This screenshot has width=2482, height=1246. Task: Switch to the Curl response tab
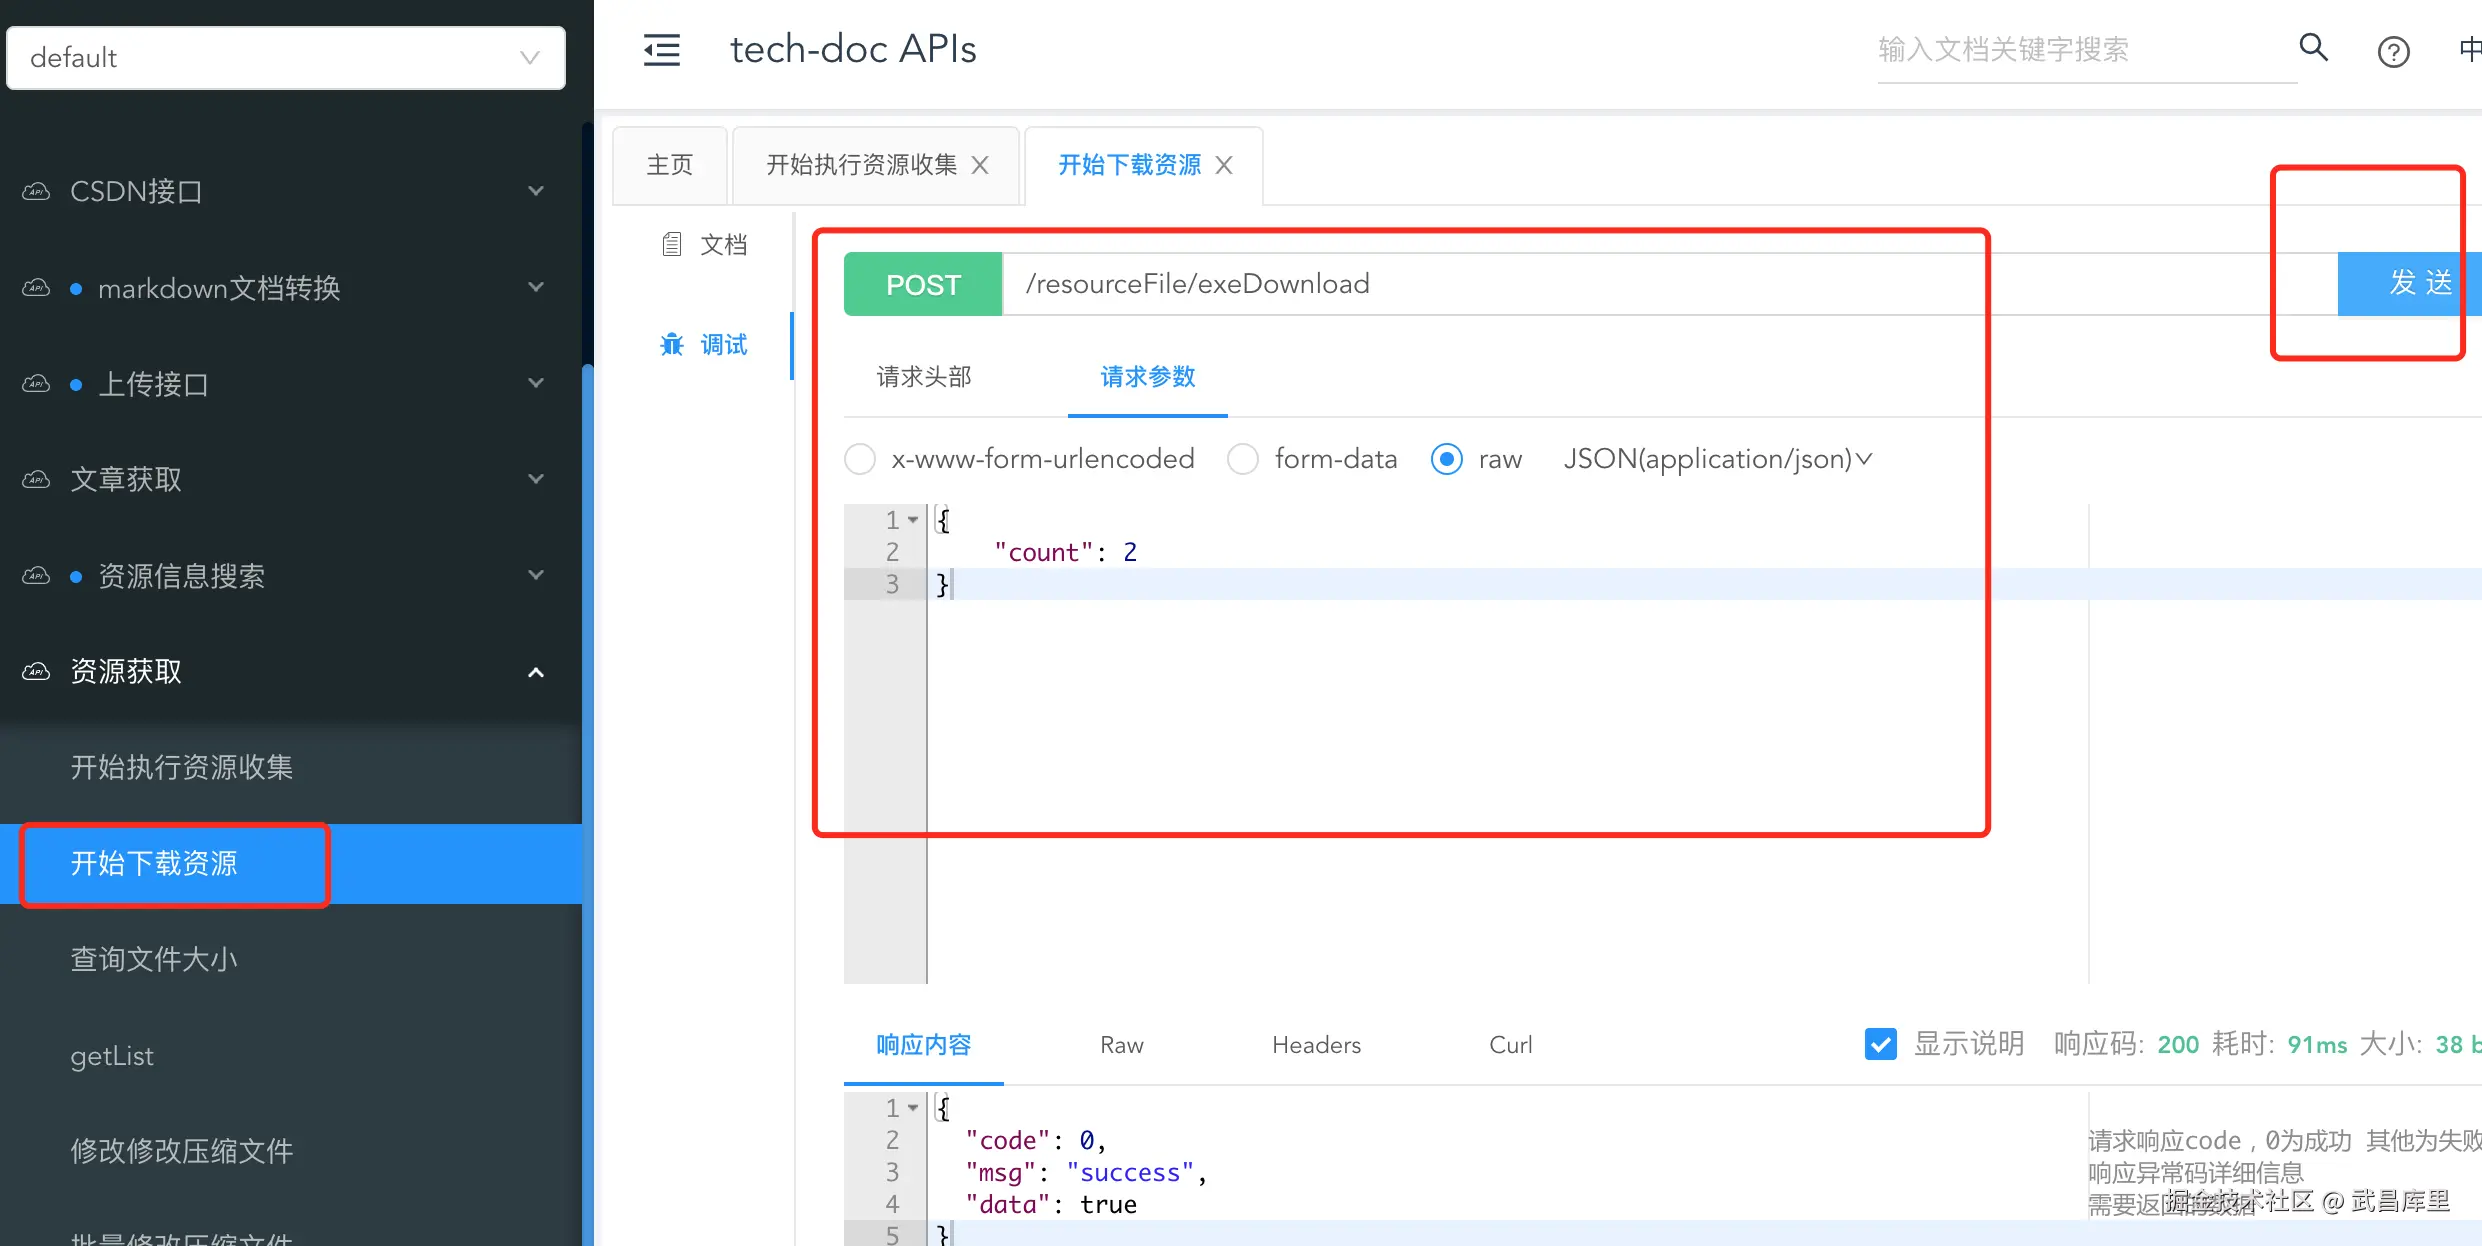(1510, 1045)
